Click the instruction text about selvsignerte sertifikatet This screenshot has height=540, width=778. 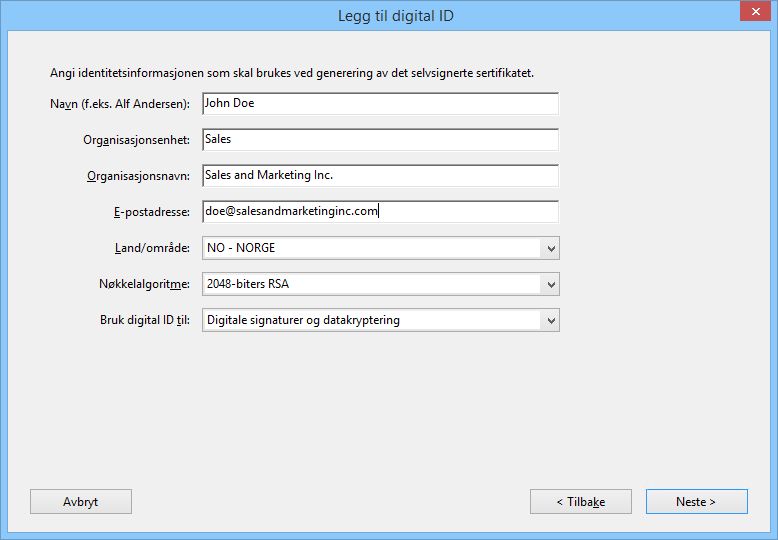coord(292,73)
